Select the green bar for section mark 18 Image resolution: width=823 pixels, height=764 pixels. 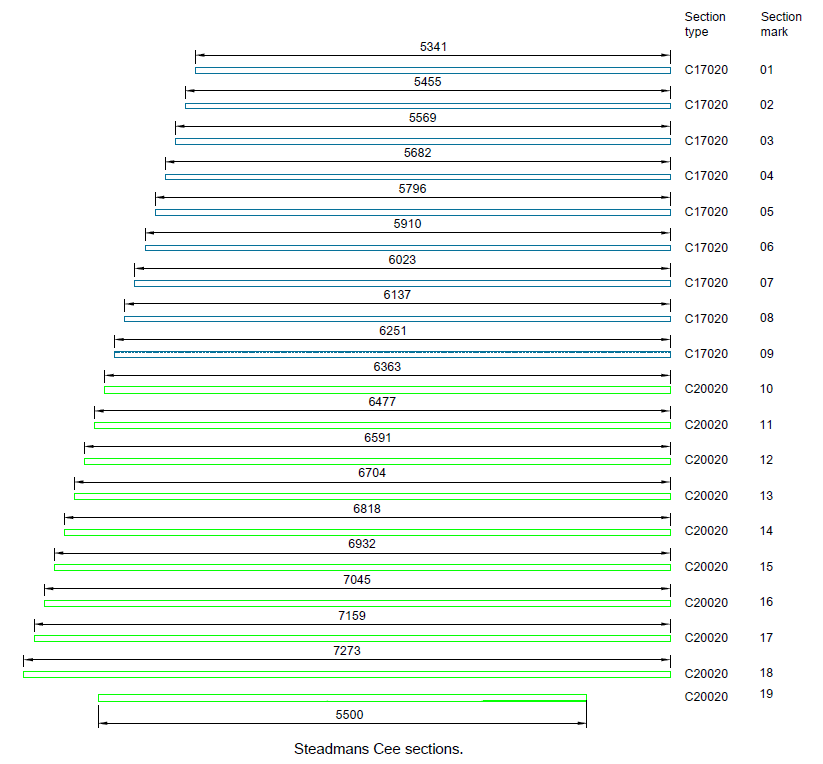(x=347, y=674)
